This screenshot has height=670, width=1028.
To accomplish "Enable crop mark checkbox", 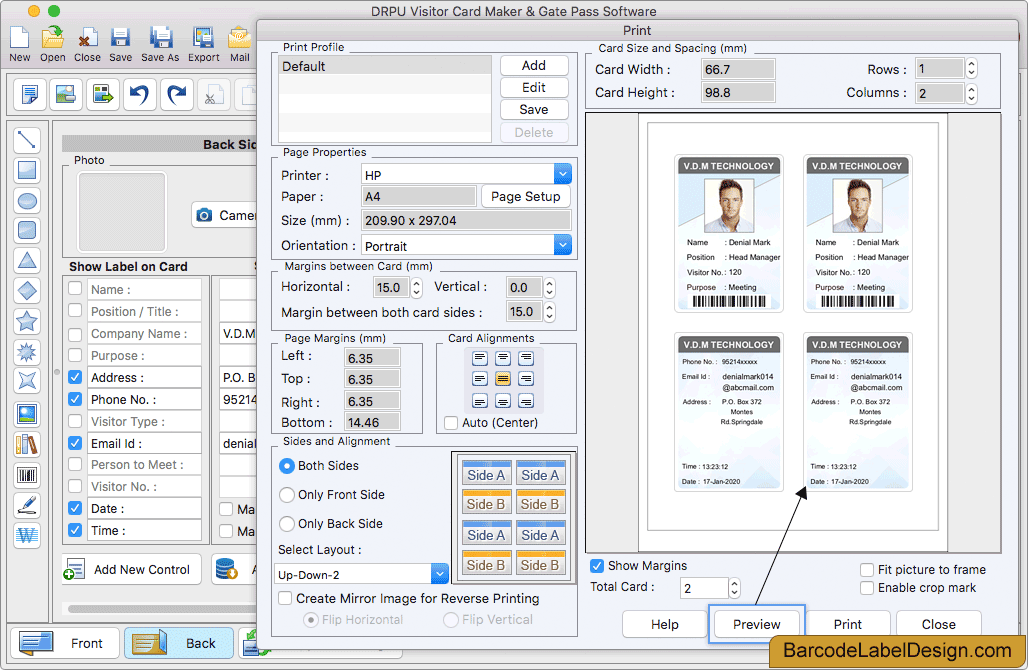I will point(867,587).
